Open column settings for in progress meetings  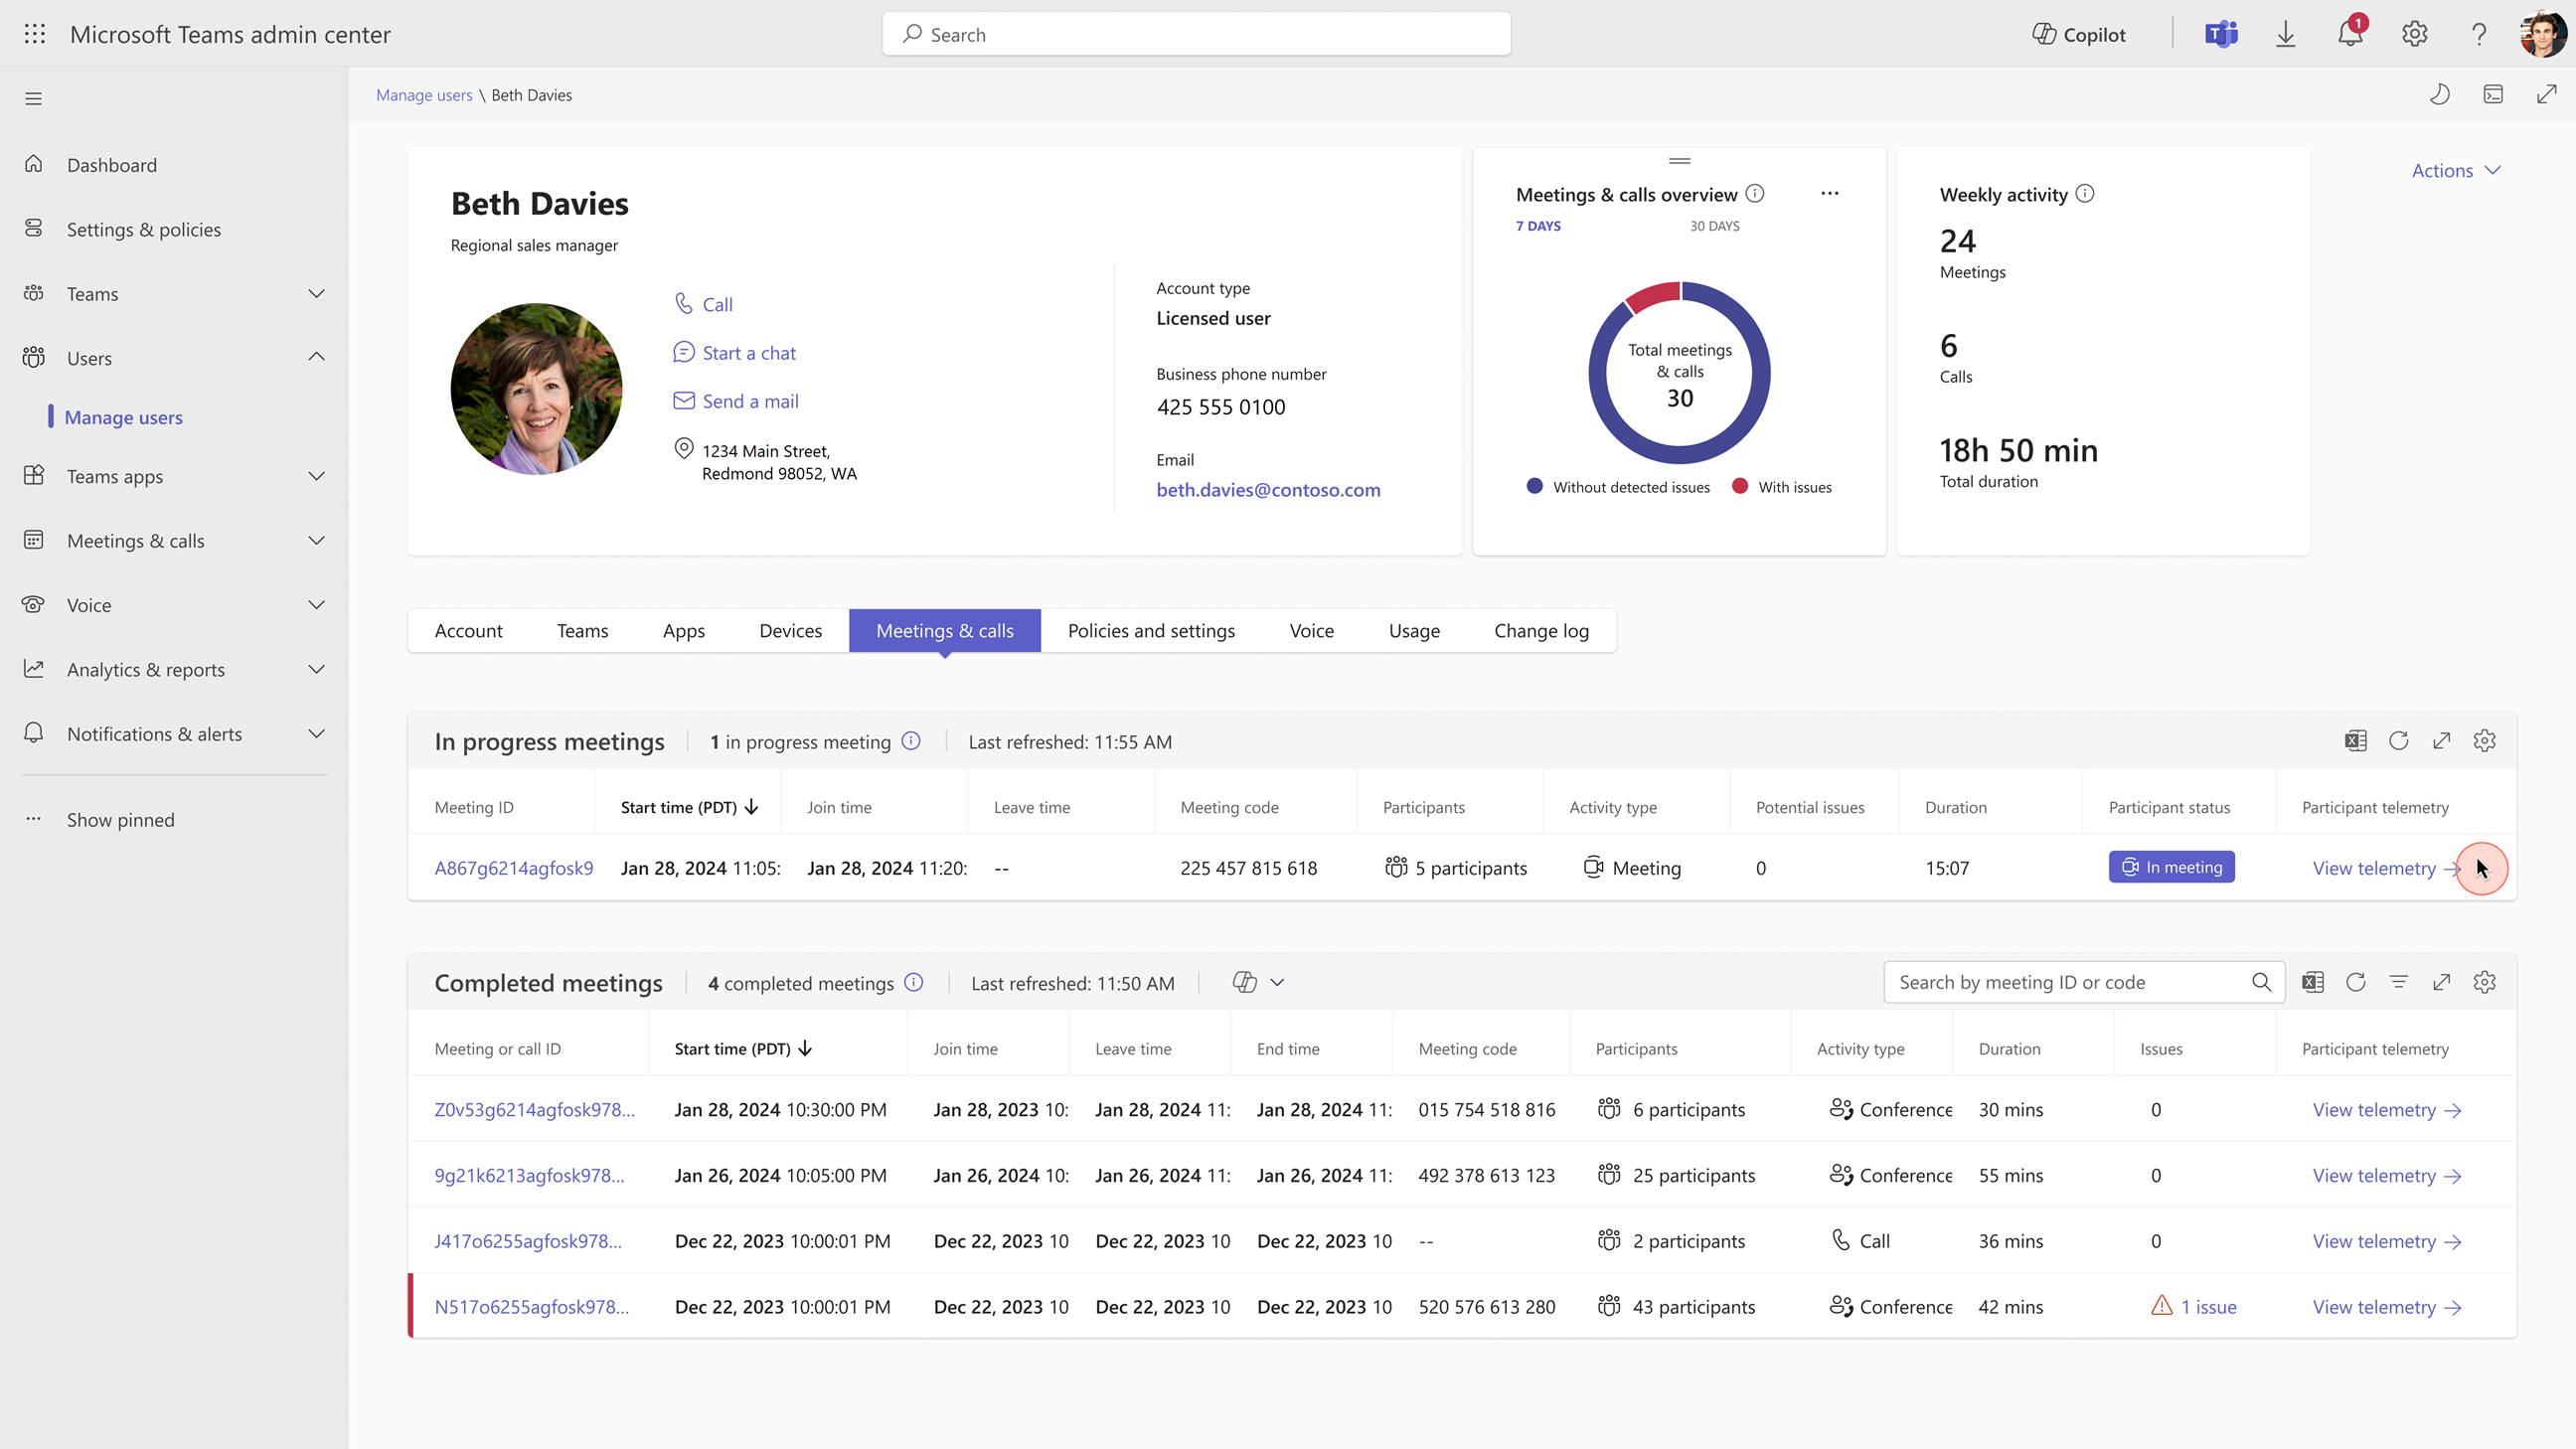pos(2485,741)
